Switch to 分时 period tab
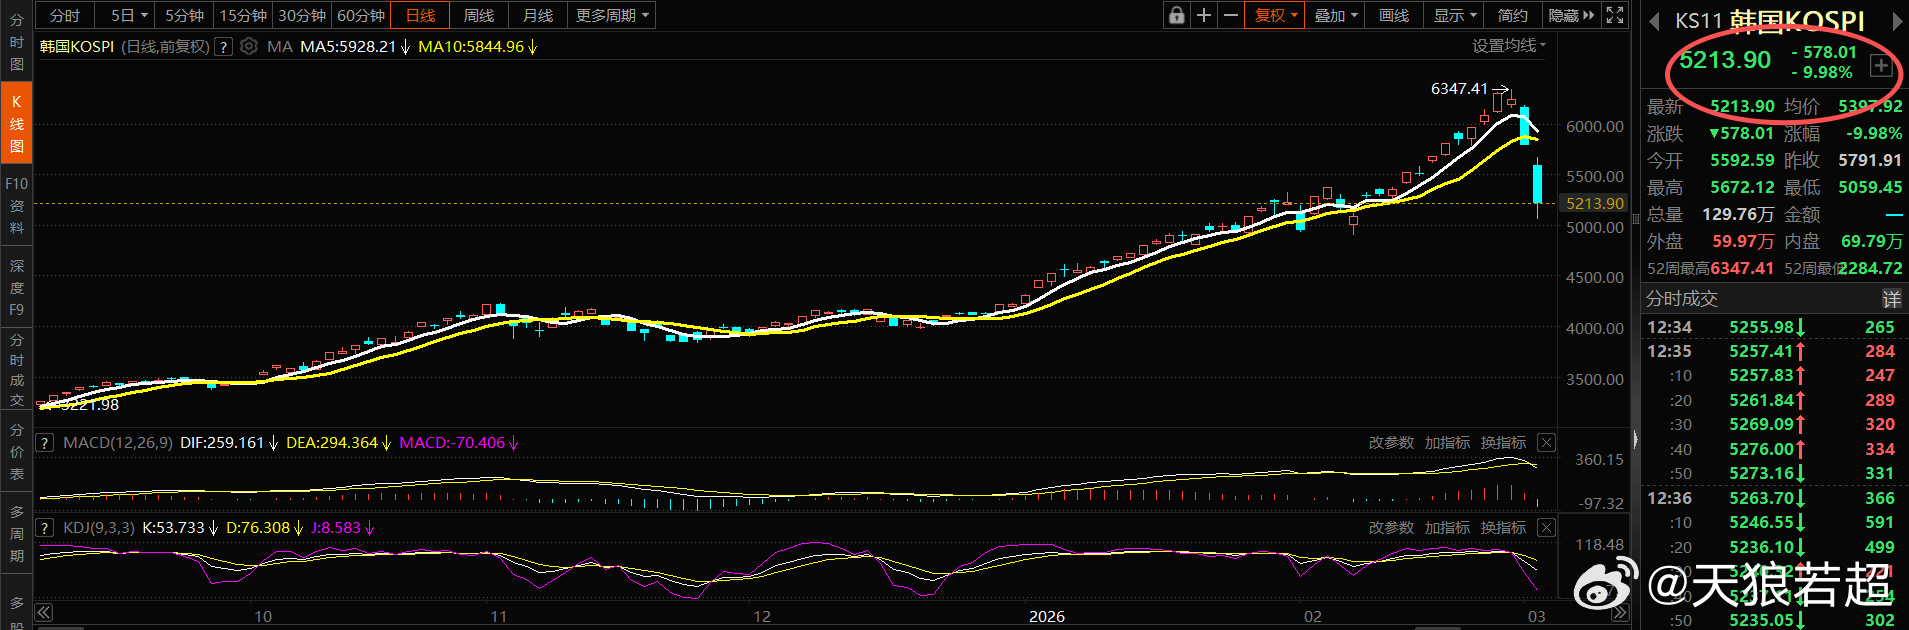This screenshot has width=1909, height=630. coord(65,15)
